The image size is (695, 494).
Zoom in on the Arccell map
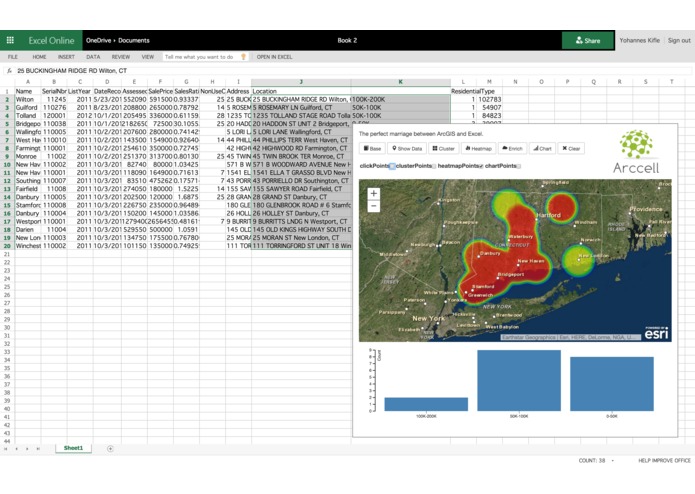click(374, 193)
